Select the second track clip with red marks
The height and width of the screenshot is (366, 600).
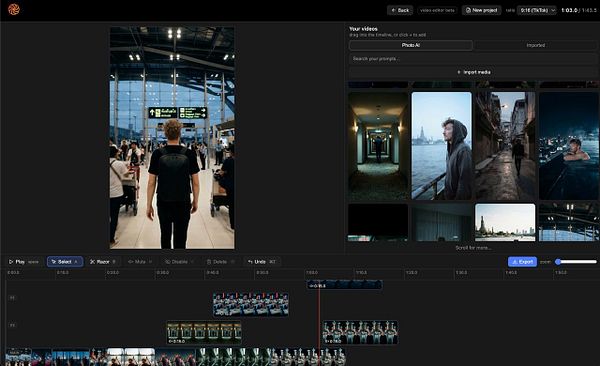click(251, 305)
